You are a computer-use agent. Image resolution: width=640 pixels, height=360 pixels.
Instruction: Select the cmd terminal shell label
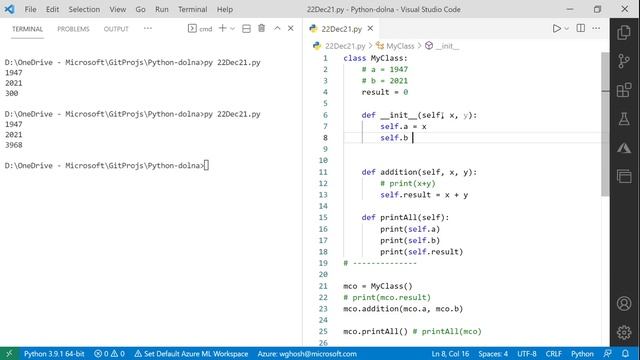tap(200, 29)
